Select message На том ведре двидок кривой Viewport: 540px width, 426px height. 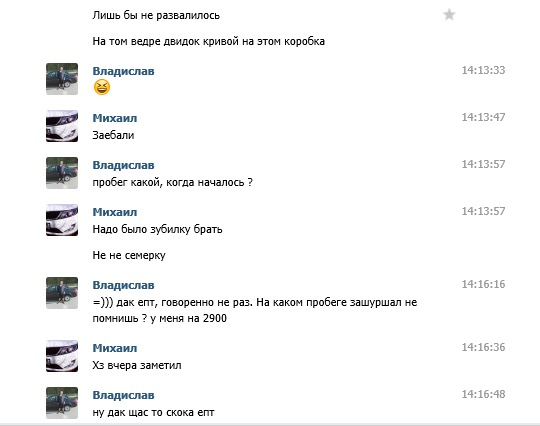[208, 42]
